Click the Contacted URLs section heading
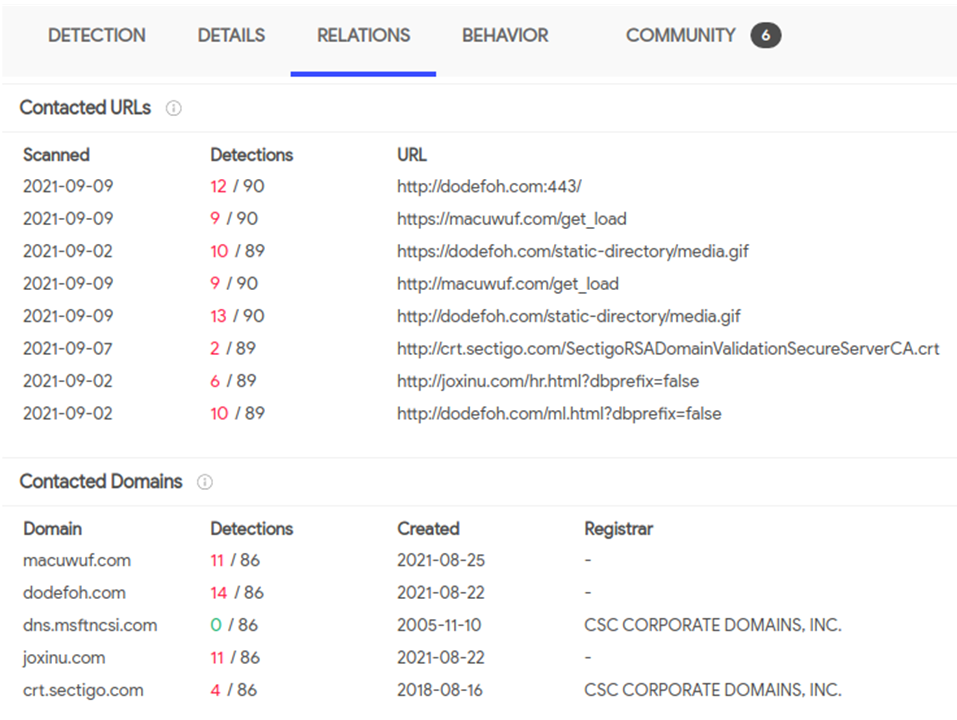The height and width of the screenshot is (720, 957). [85, 108]
